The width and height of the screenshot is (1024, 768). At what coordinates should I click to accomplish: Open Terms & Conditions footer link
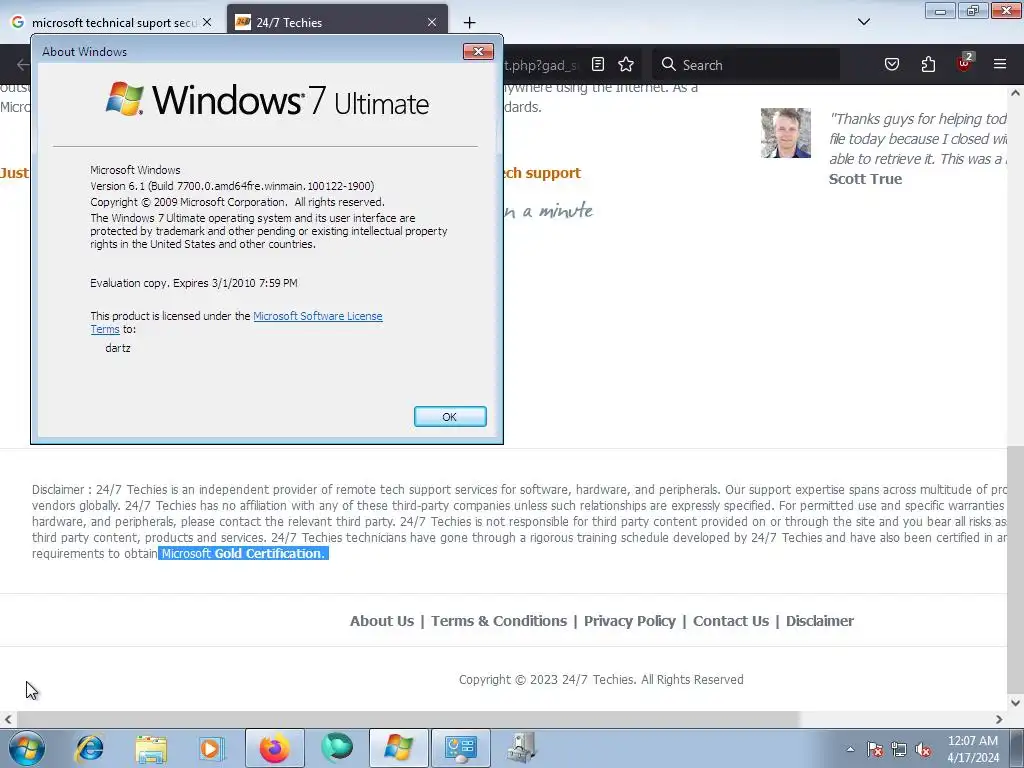(499, 621)
